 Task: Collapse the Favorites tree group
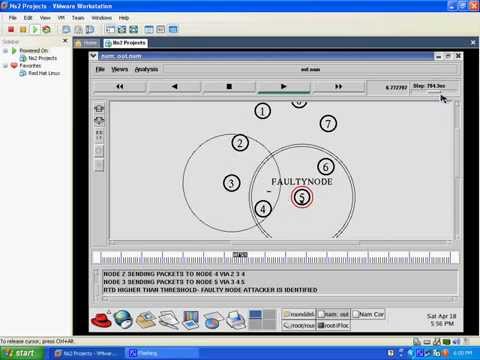(x=5, y=66)
